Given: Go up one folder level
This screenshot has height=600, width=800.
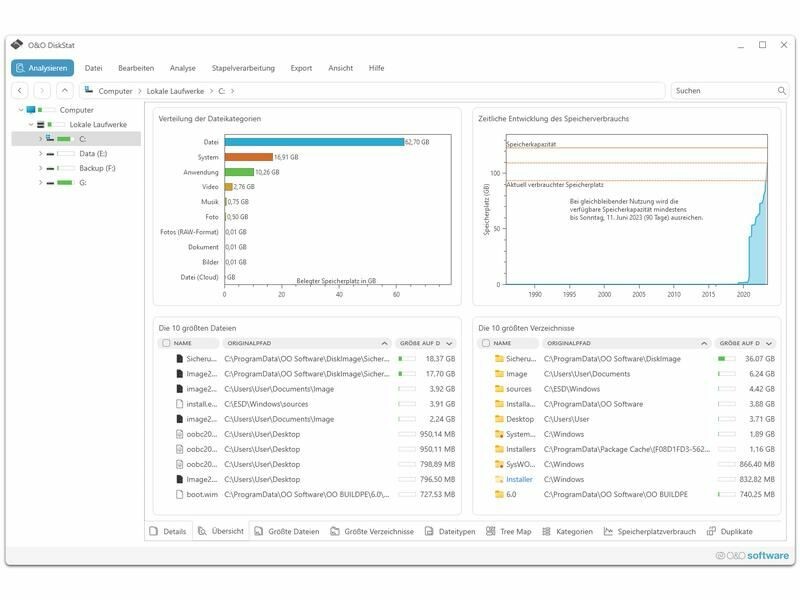Looking at the screenshot, I should [64, 91].
